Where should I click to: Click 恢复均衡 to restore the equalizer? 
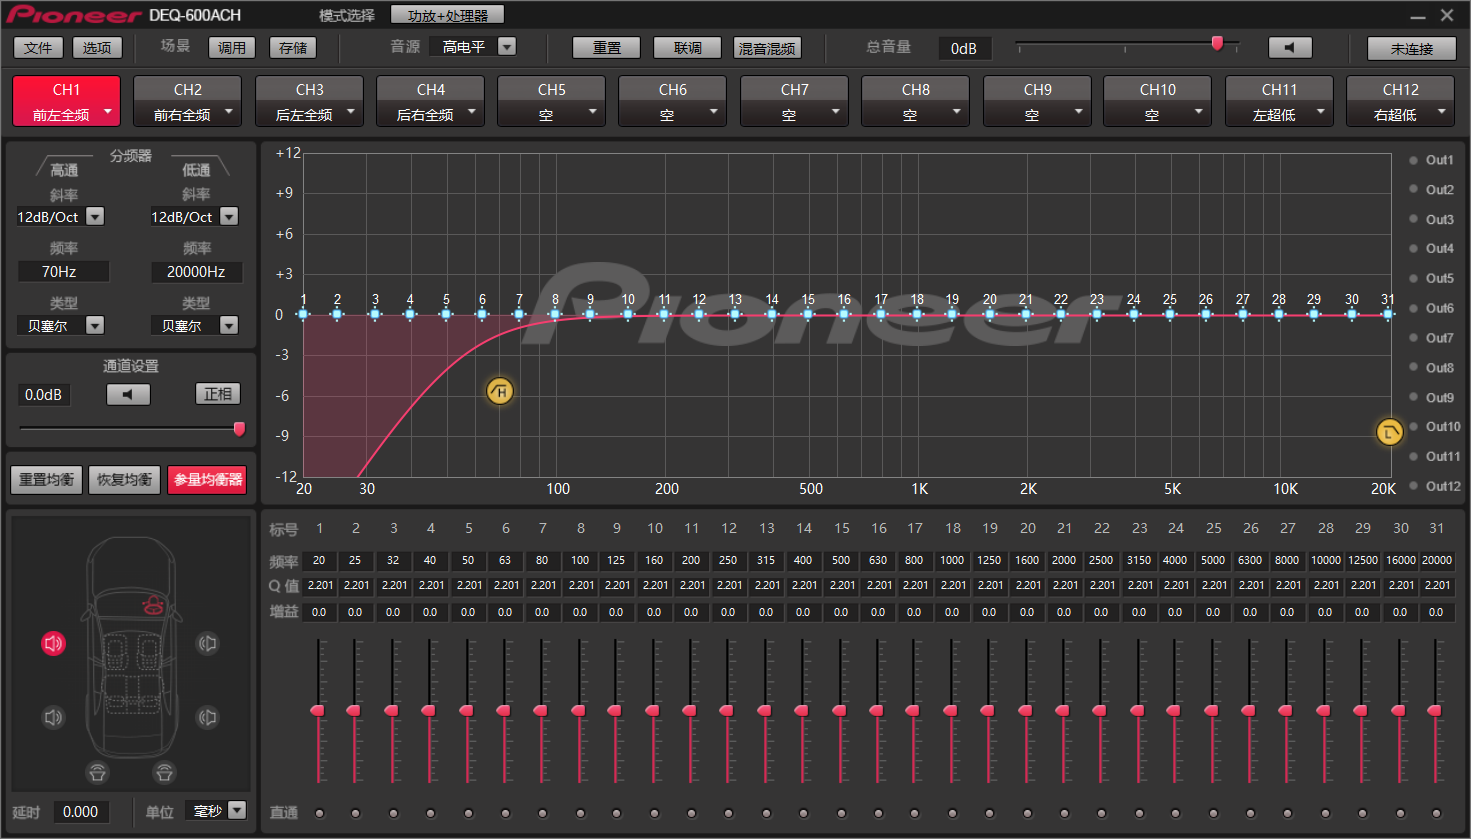125,480
